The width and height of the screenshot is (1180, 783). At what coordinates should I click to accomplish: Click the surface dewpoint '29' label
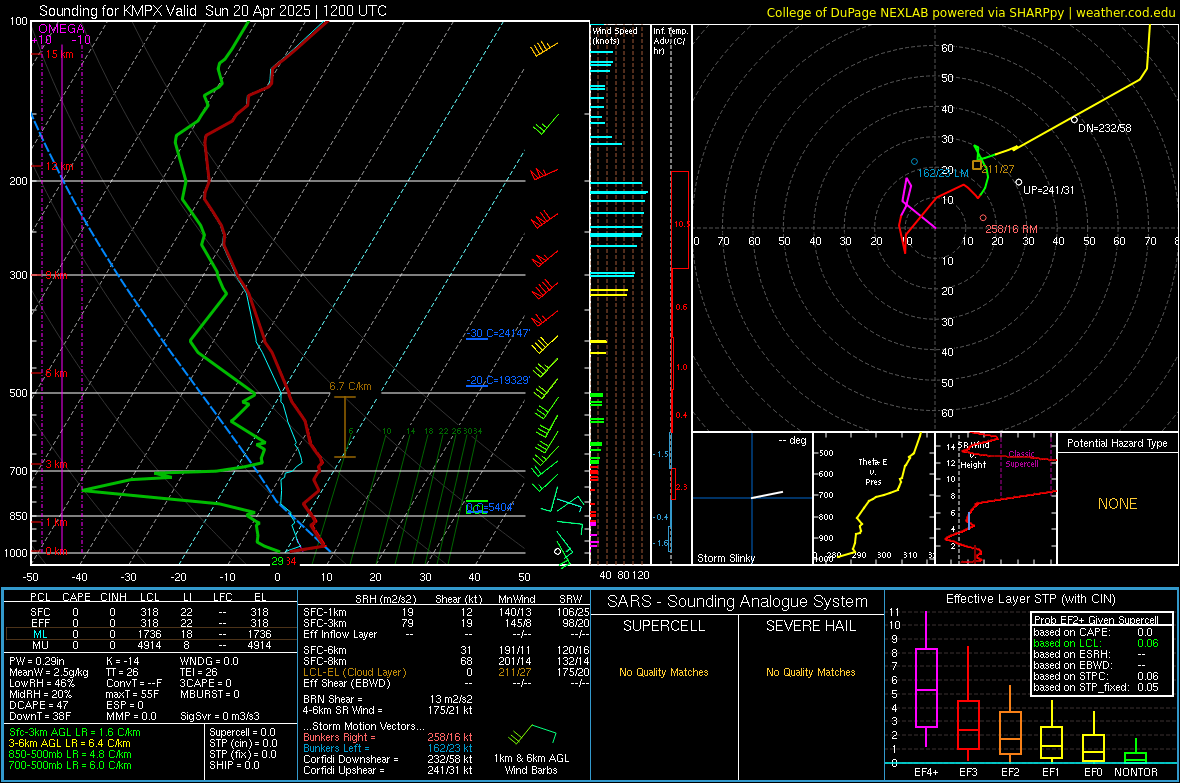tap(277, 561)
